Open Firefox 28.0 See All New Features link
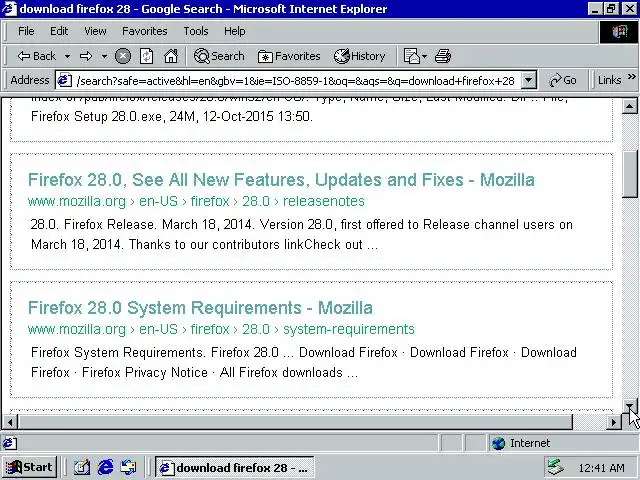This screenshot has height=480, width=640. [x=281, y=180]
